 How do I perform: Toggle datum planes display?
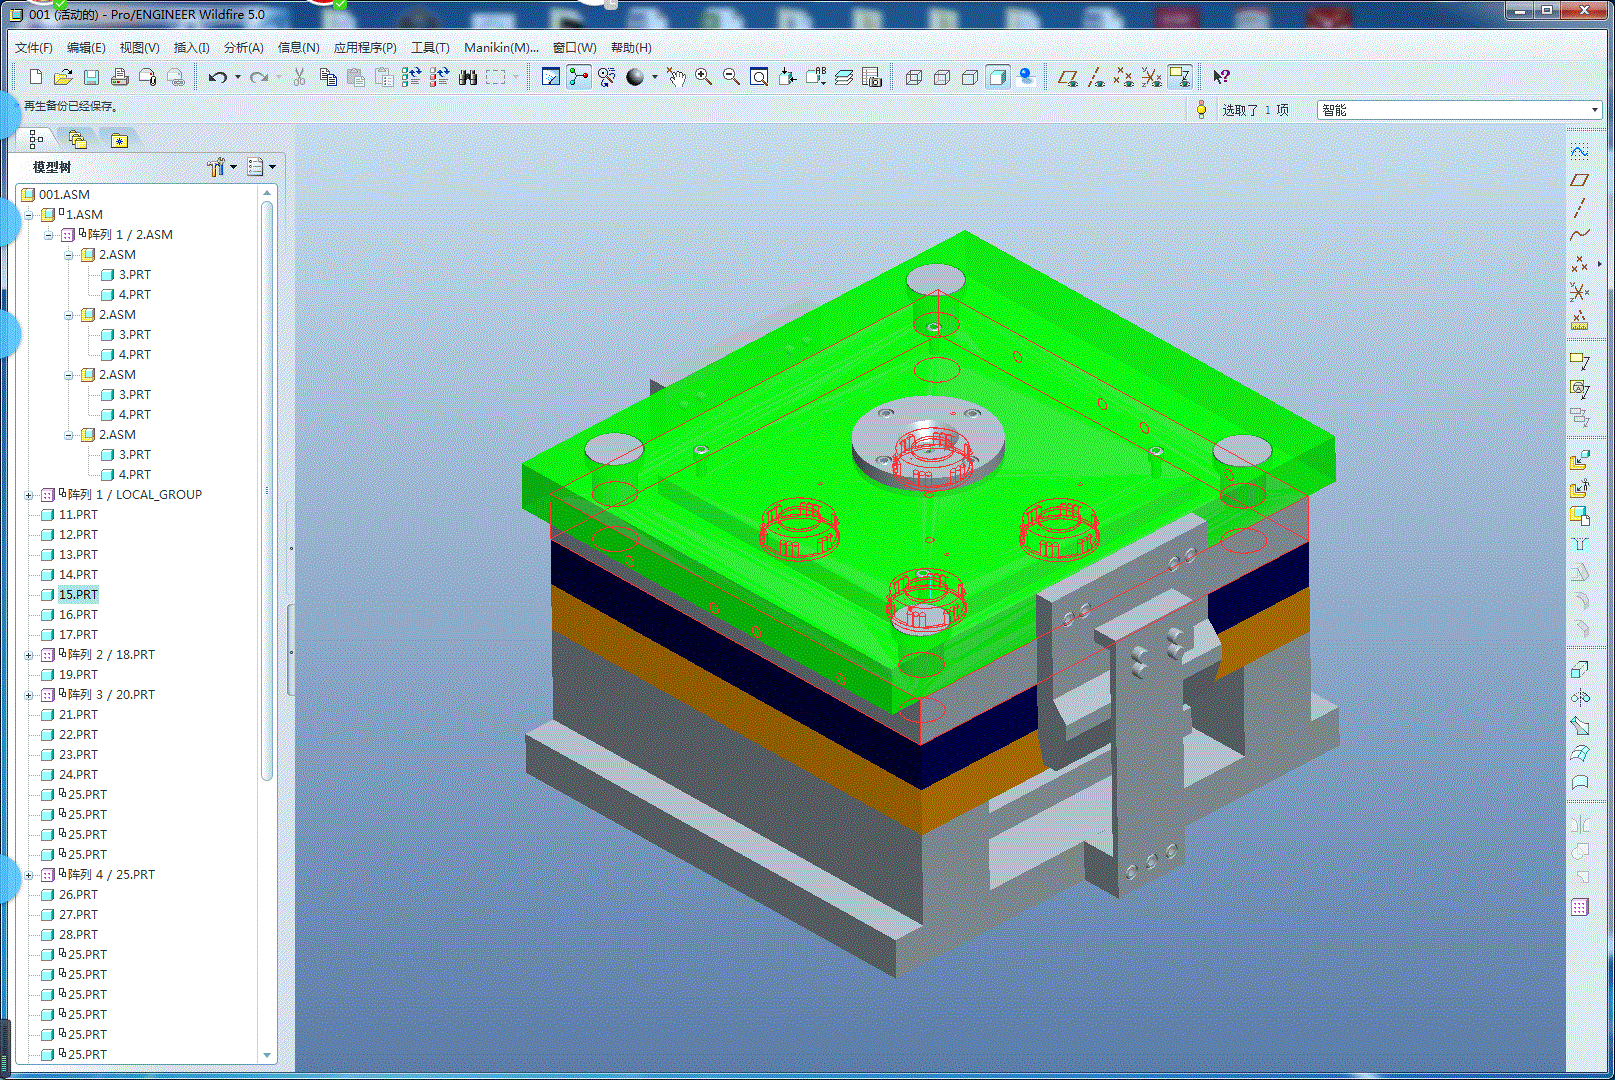[x=1068, y=77]
